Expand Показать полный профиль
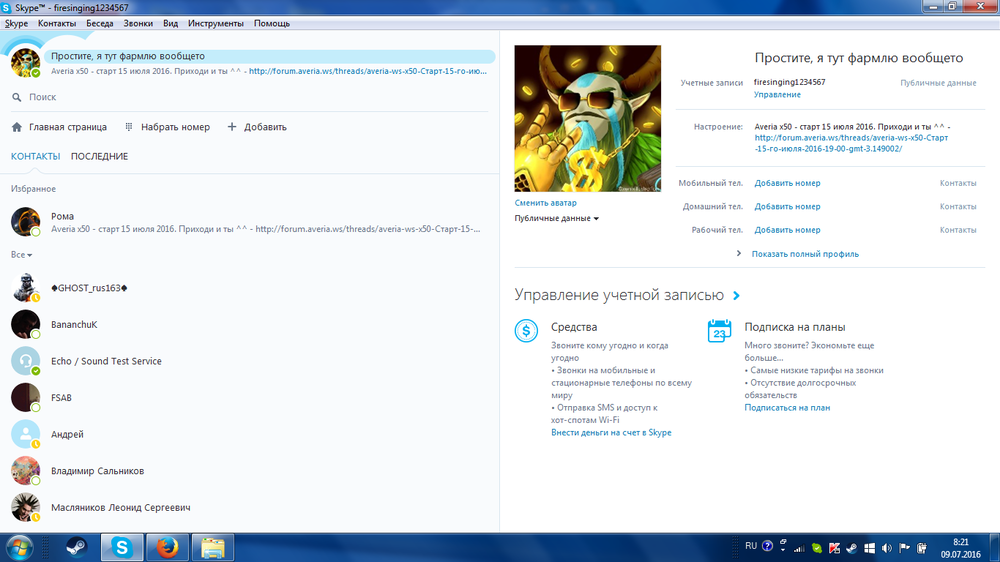Viewport: 1000px width, 562px height. tap(804, 254)
